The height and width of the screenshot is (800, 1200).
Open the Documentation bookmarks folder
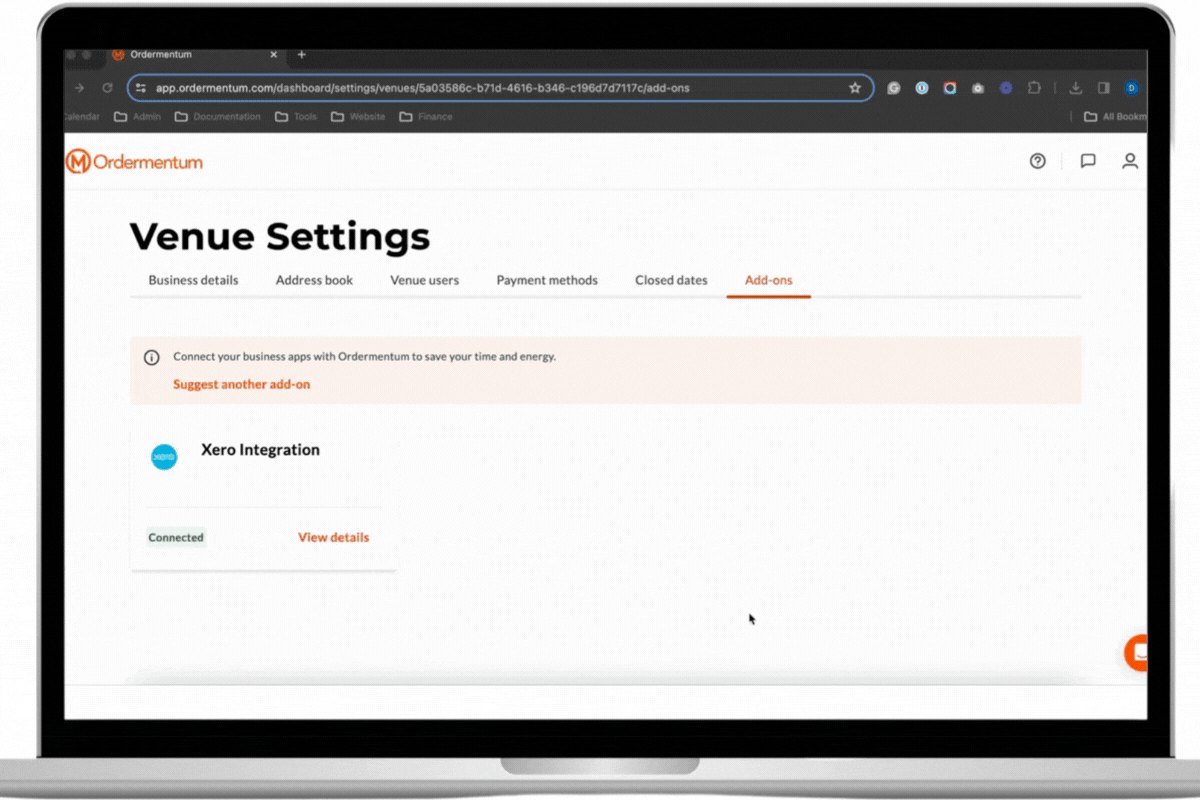(x=217, y=117)
